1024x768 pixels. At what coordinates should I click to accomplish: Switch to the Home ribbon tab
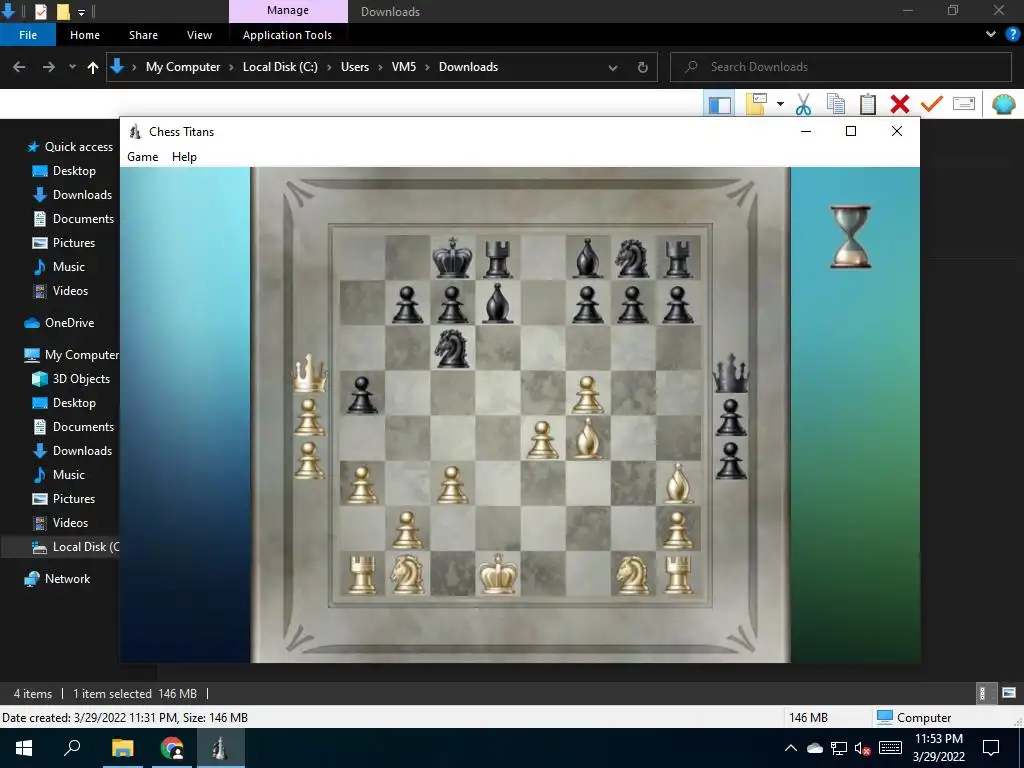pyautogui.click(x=85, y=35)
